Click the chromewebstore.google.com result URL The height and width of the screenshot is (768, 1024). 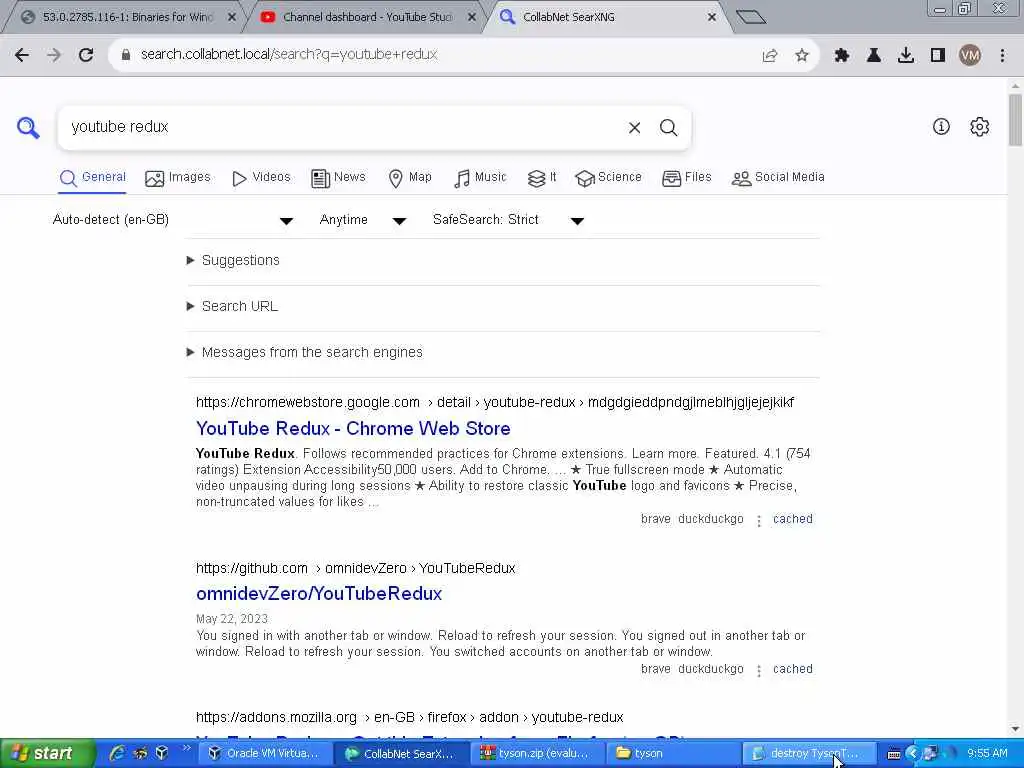pos(495,402)
